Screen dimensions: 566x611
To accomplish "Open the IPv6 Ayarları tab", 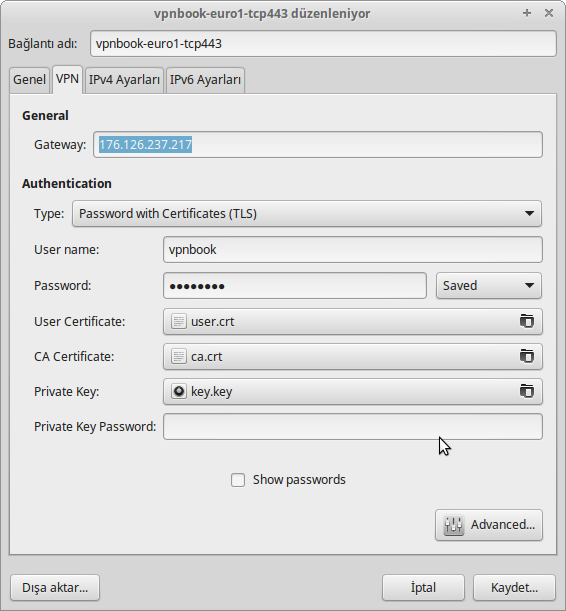I will point(205,80).
